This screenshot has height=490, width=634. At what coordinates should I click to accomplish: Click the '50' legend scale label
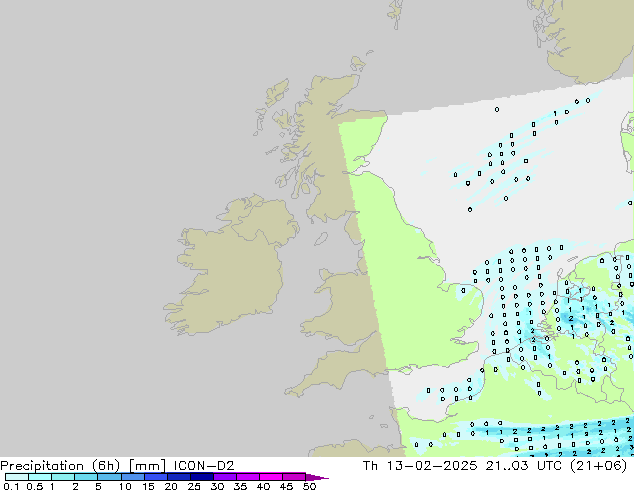[x=309, y=486]
